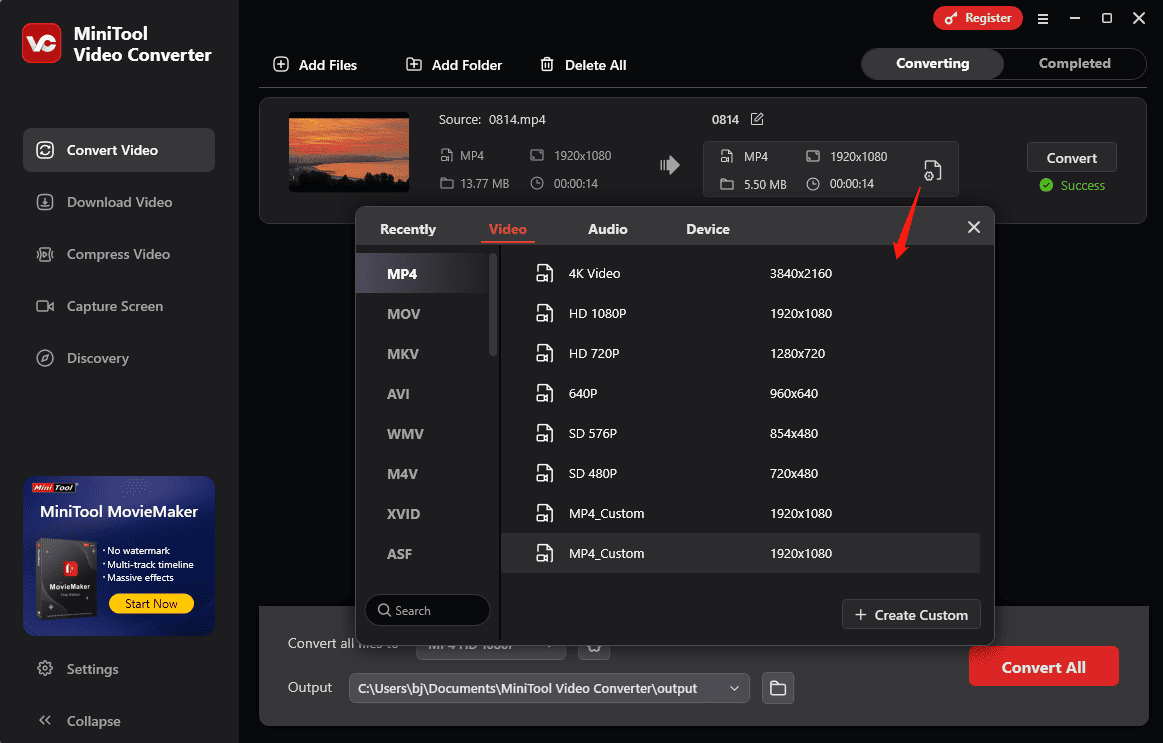
Task: Choose AVI format in the list
Action: pos(422,394)
